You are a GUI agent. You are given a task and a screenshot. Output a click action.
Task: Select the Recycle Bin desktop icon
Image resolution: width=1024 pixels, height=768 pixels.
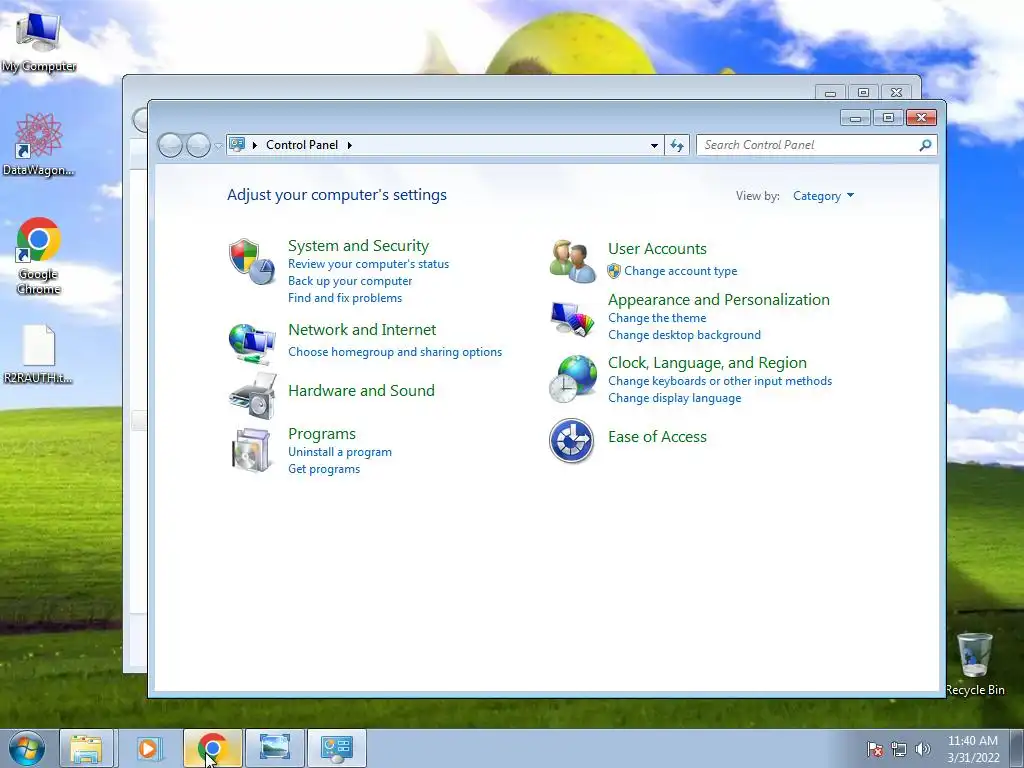975,664
